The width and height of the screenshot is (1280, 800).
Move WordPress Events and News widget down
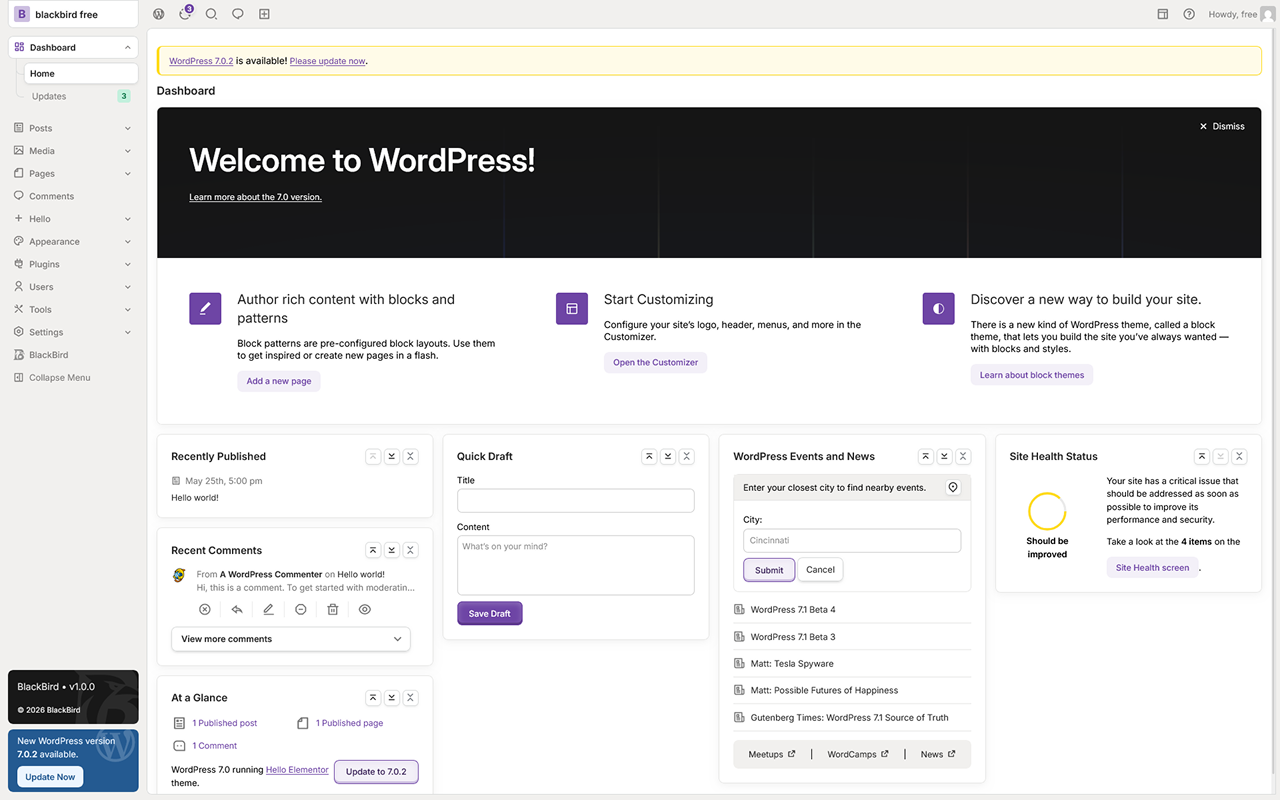coord(944,456)
